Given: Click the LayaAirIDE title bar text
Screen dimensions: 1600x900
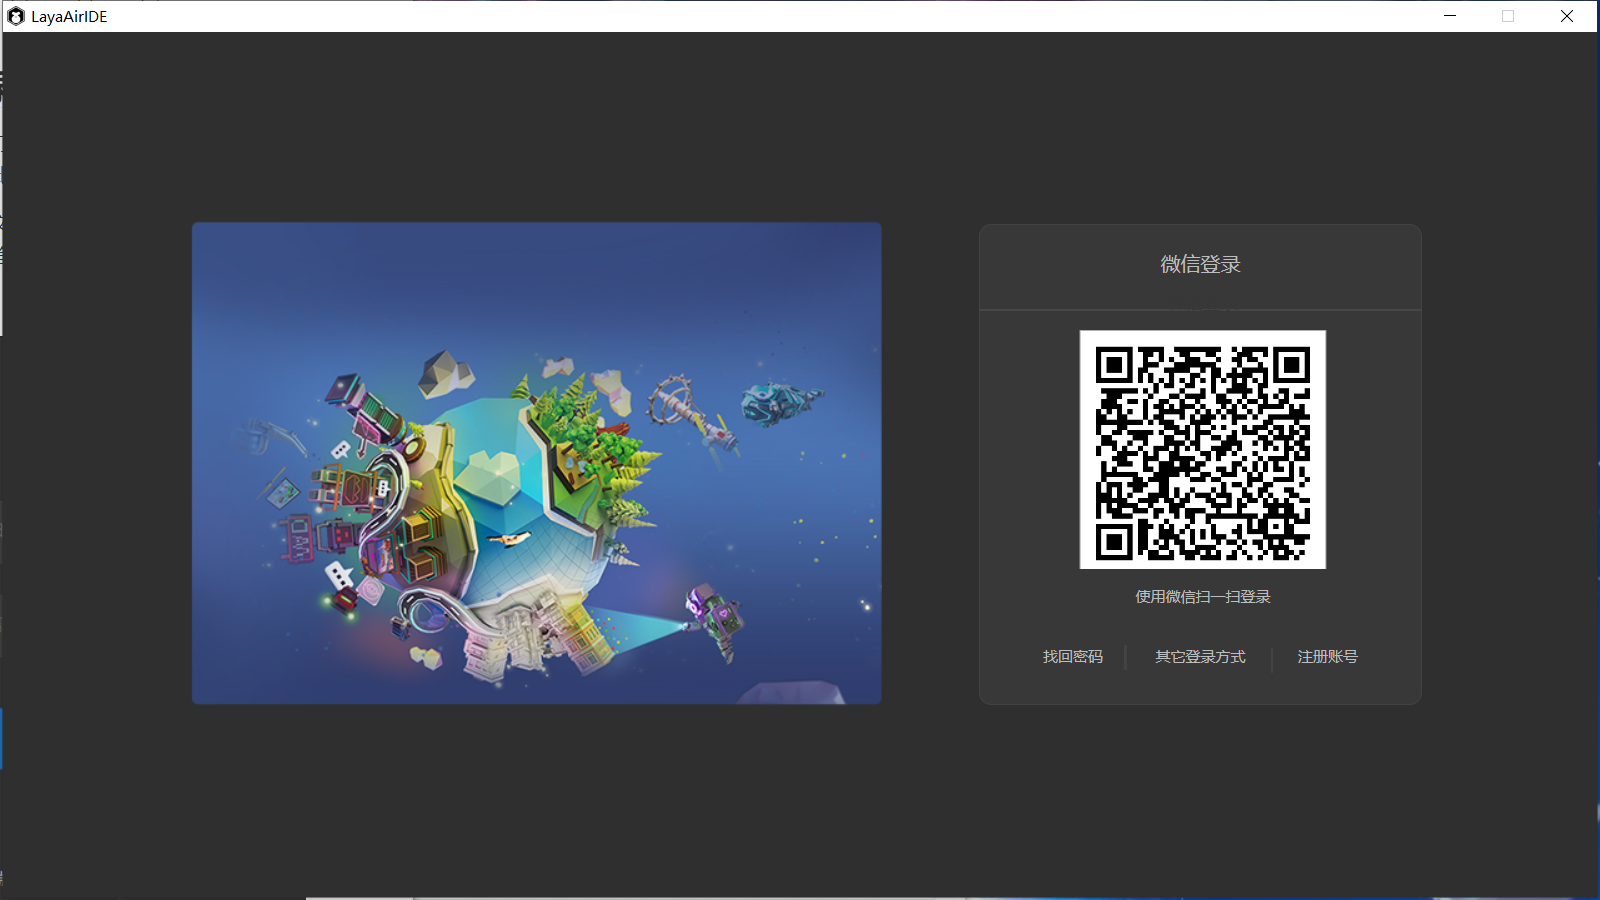Looking at the screenshot, I should pyautogui.click(x=69, y=16).
